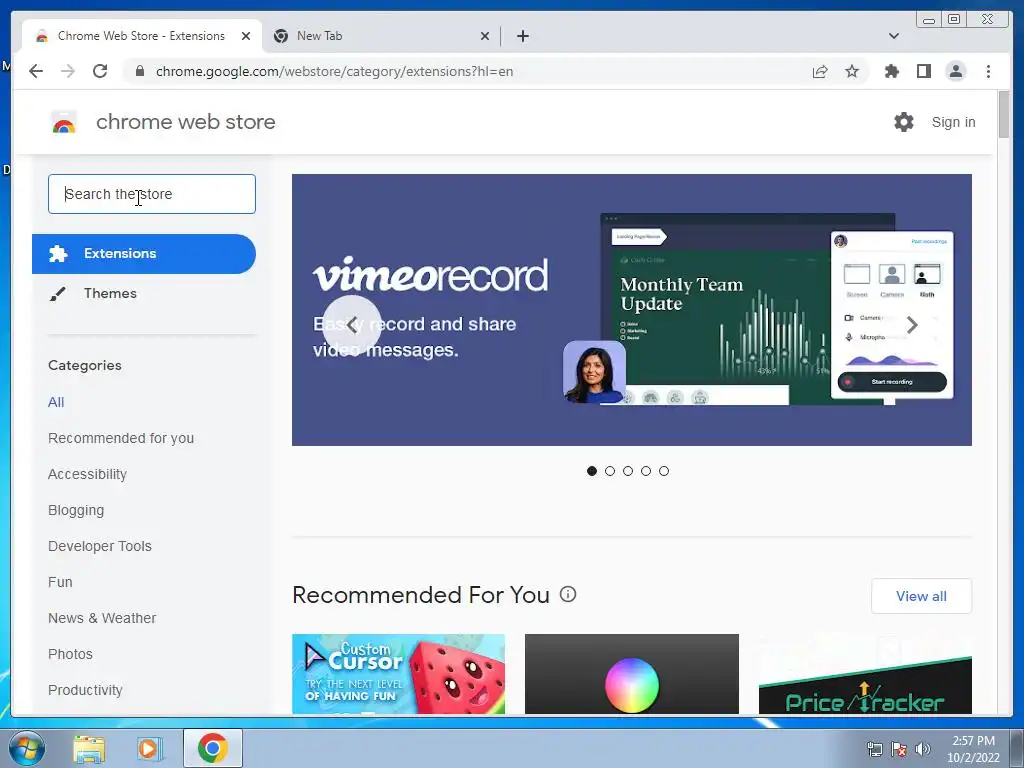Screen dimensions: 1024x768
Task: Click View all recommended extensions
Action: (x=921, y=596)
